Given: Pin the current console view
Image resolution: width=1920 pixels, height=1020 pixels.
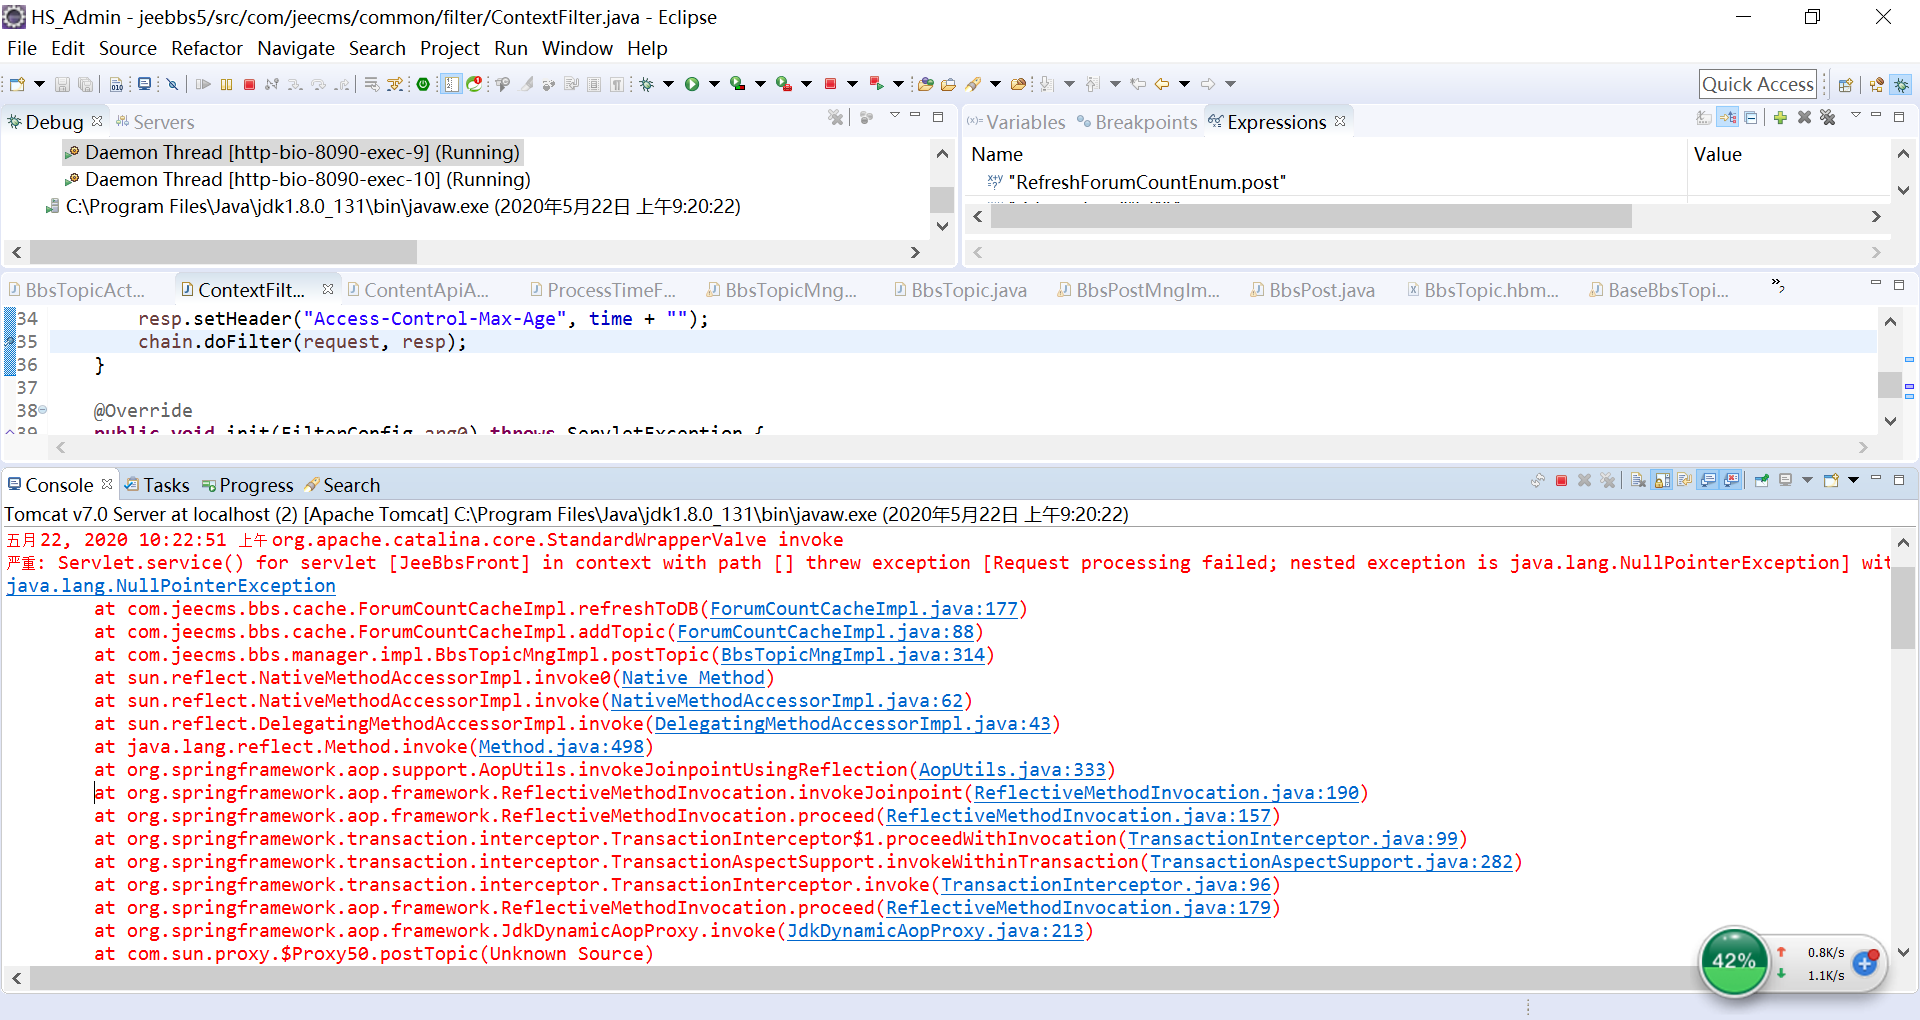Looking at the screenshot, I should 1762,481.
